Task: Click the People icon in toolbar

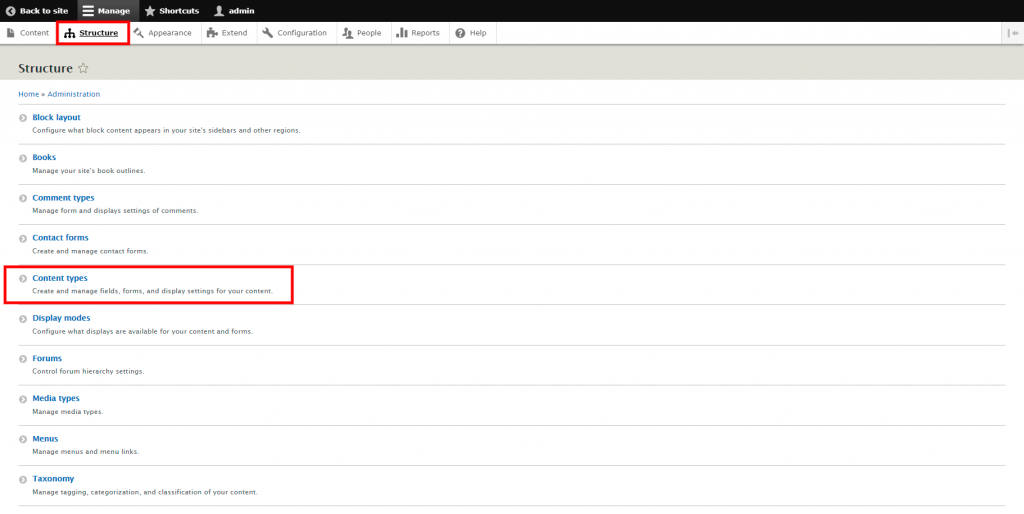Action: pos(348,33)
